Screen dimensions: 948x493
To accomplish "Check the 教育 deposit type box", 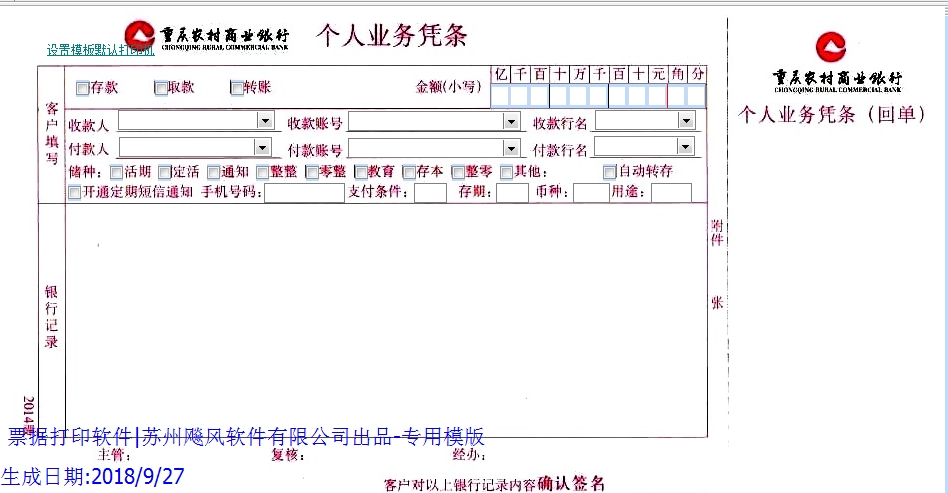I will (361, 172).
